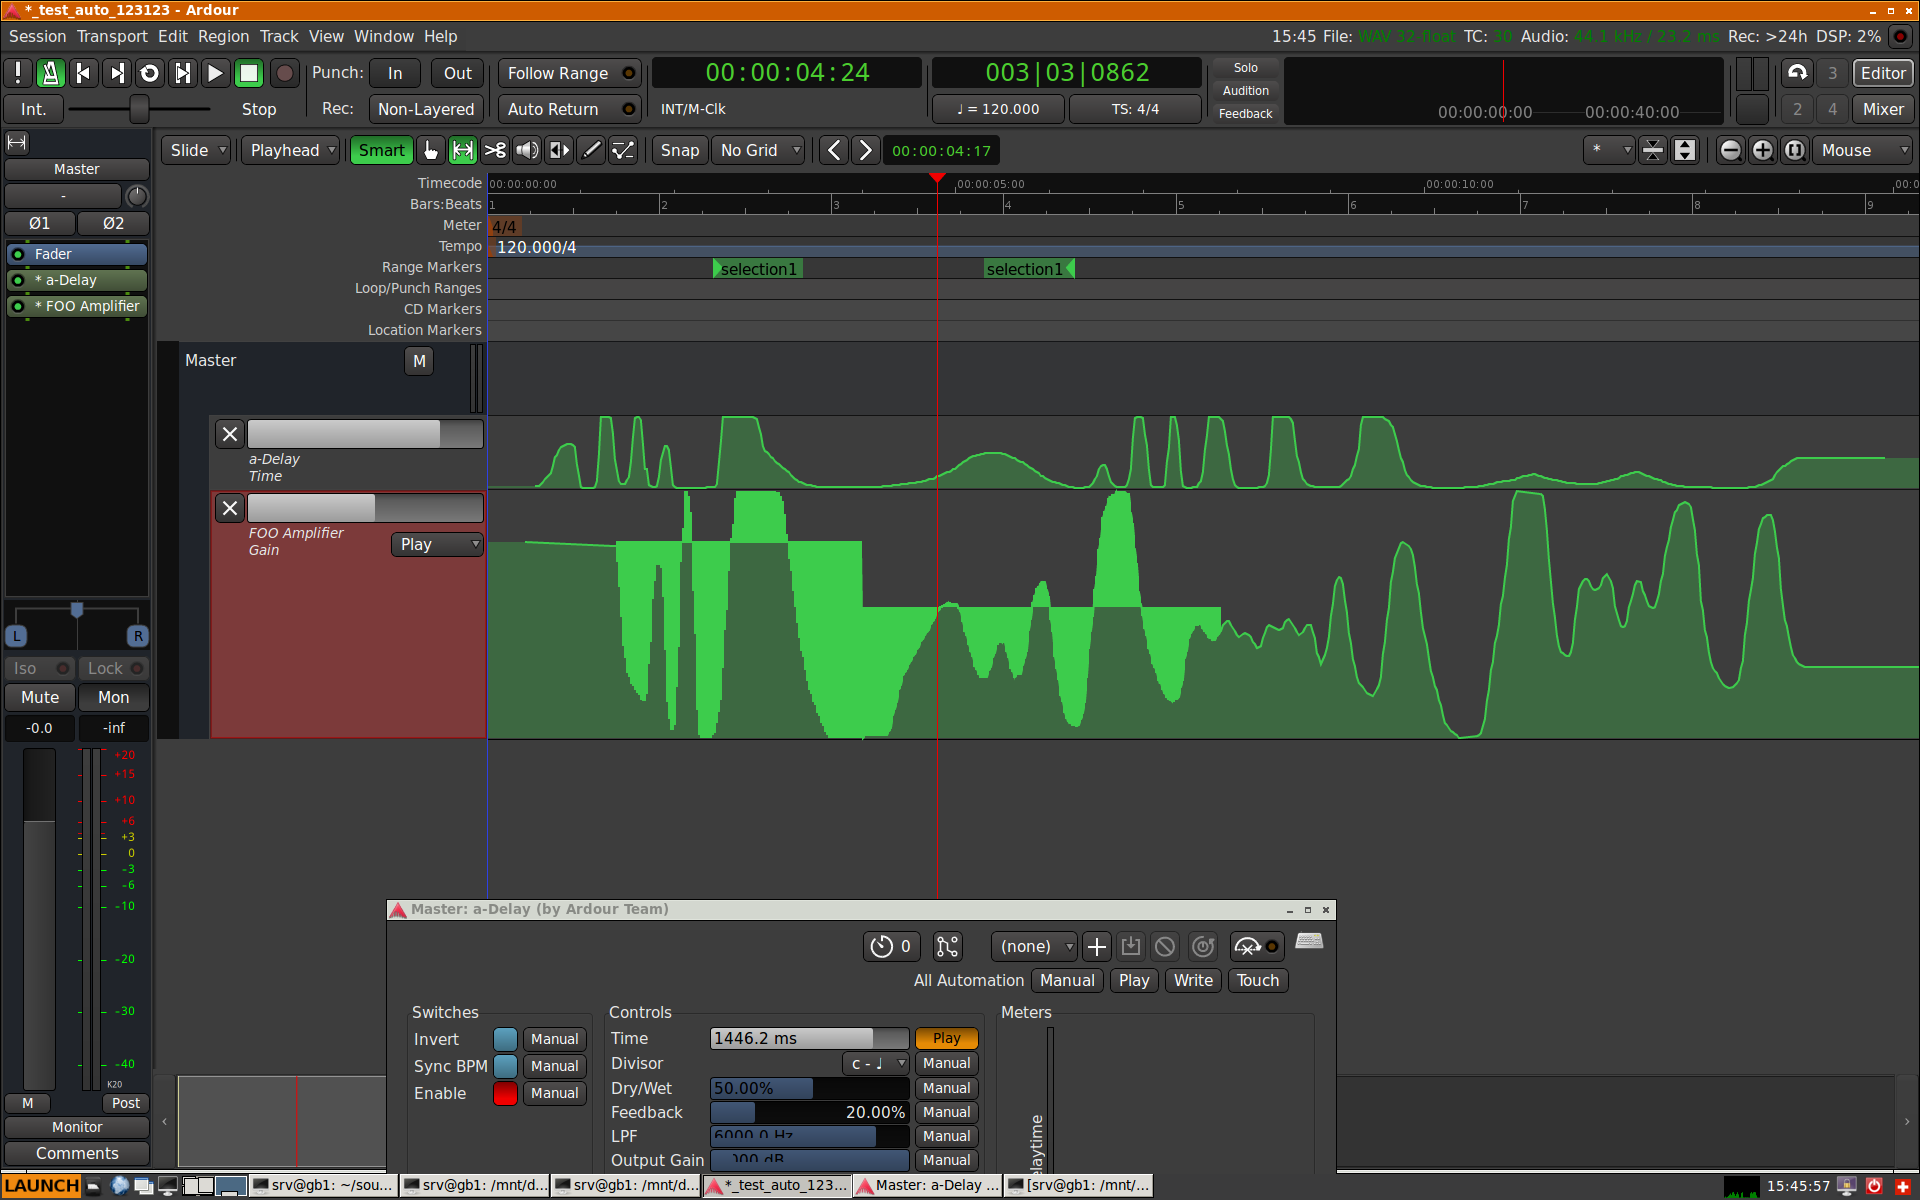The width and height of the screenshot is (1920, 1200).
Task: Open the Slide edit mode dropdown
Action: click(197, 151)
